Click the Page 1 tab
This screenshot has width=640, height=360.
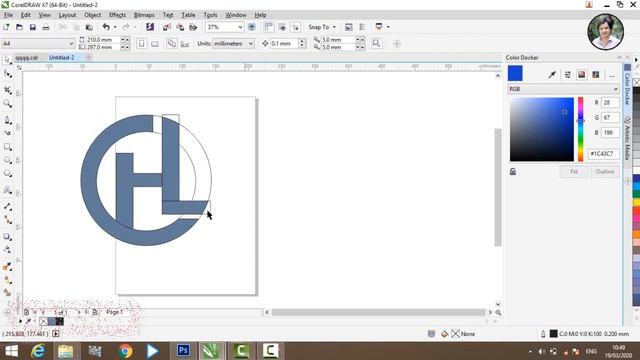click(x=114, y=312)
